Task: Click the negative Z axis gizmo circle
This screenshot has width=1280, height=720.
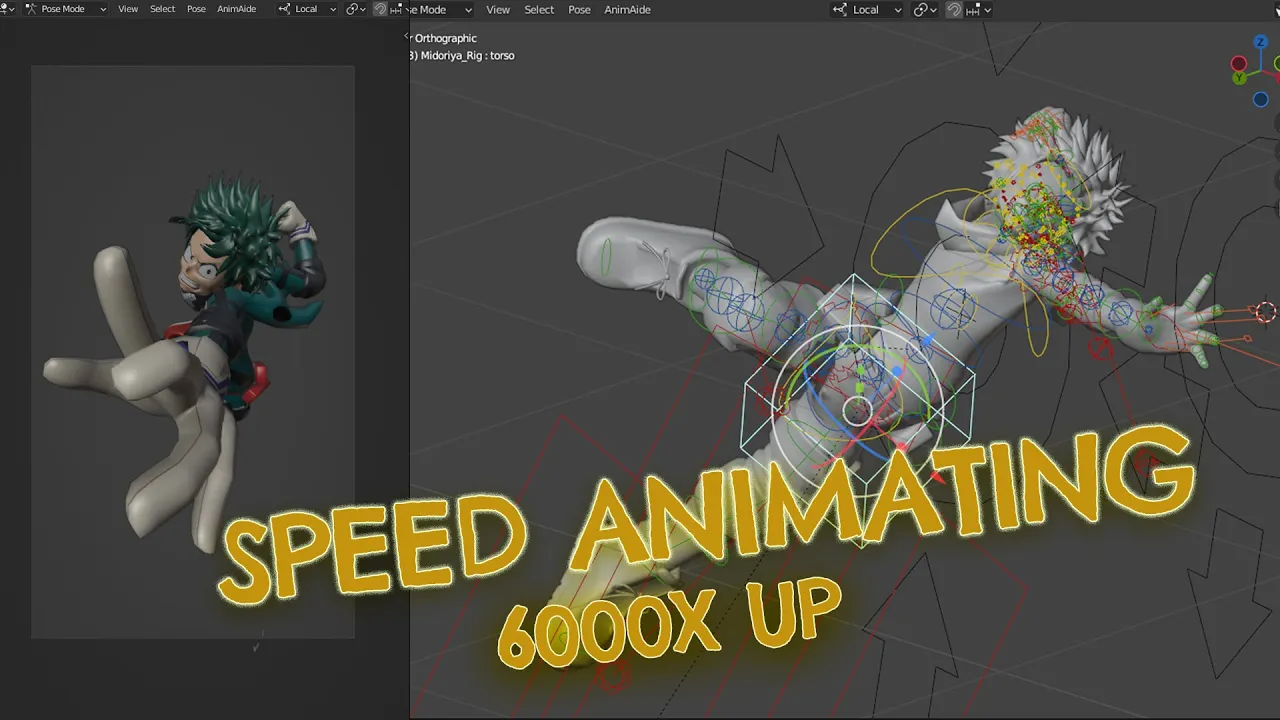Action: point(1261,99)
